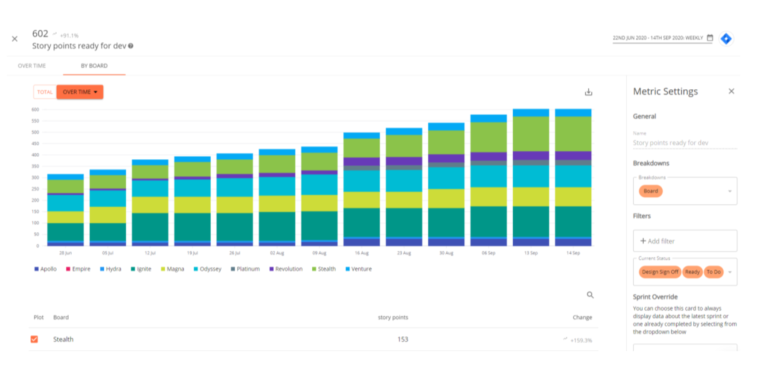Expand the Current Status dropdown arrow
This screenshot has height=369, width=768.
[730, 272]
